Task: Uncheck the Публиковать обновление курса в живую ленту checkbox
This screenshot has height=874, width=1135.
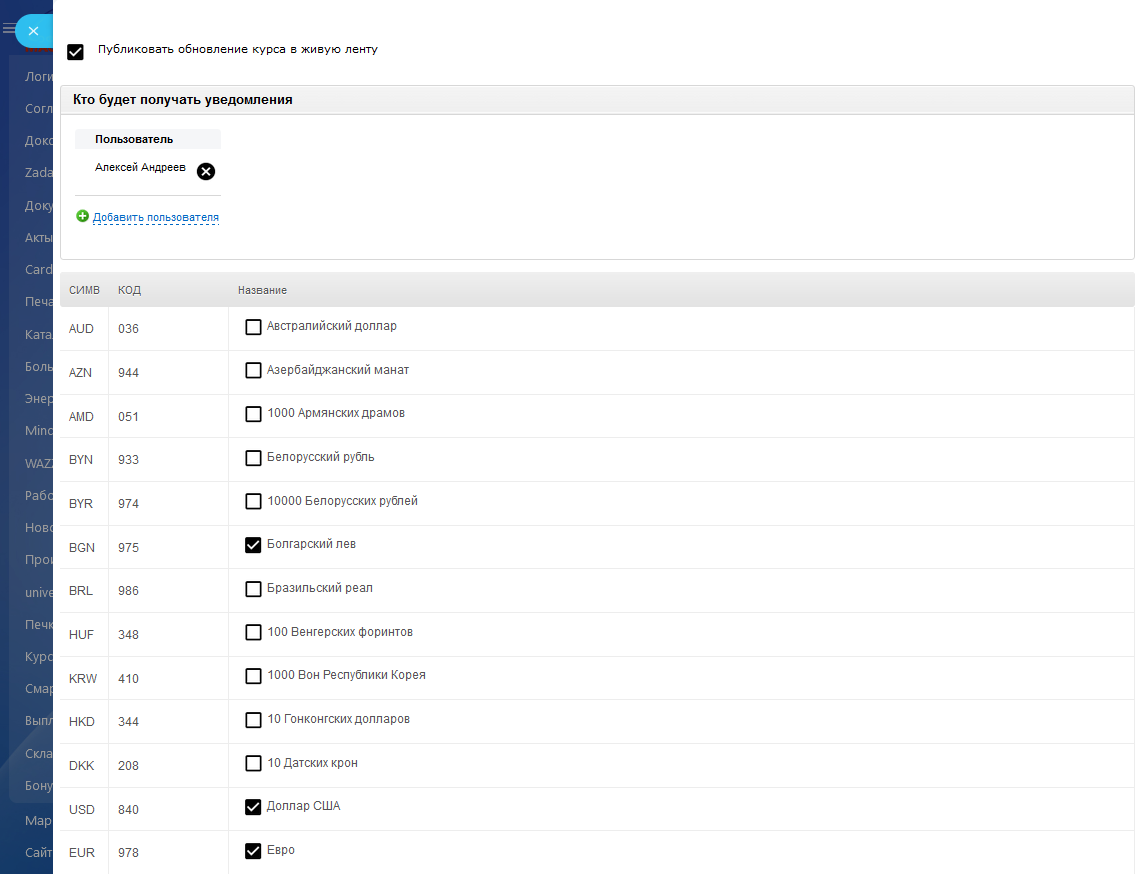Action: tap(75, 52)
